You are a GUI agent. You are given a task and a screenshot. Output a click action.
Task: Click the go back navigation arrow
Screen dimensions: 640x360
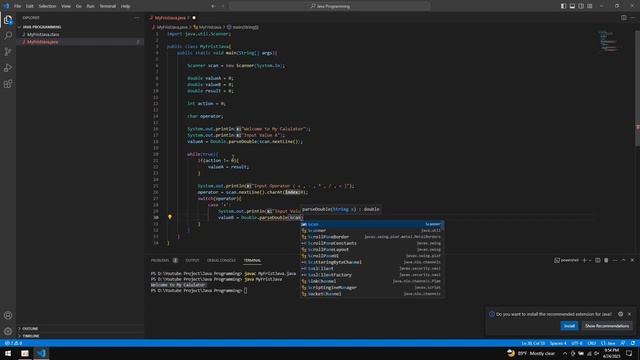213,6
